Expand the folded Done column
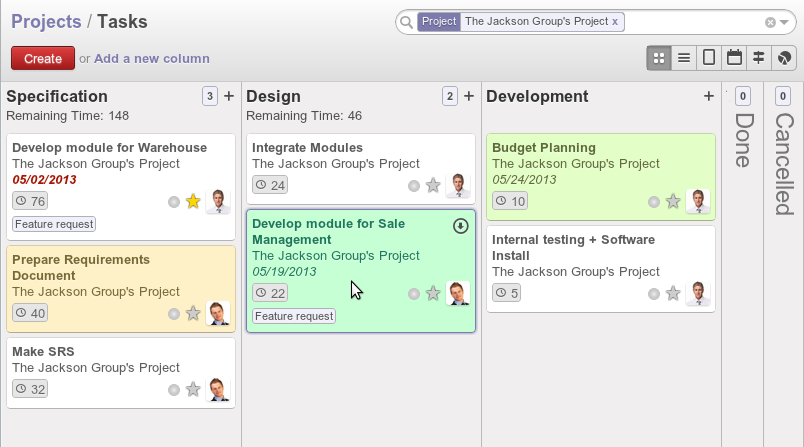Image resolution: width=804 pixels, height=447 pixels. click(742, 140)
